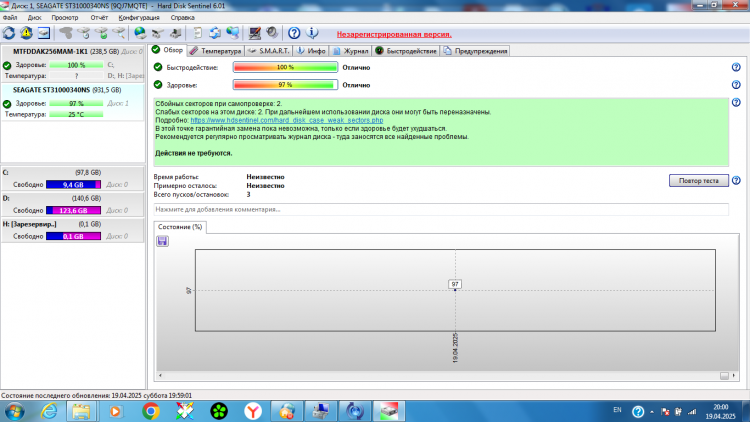Open Yandex browser from the taskbar

(x=253, y=411)
